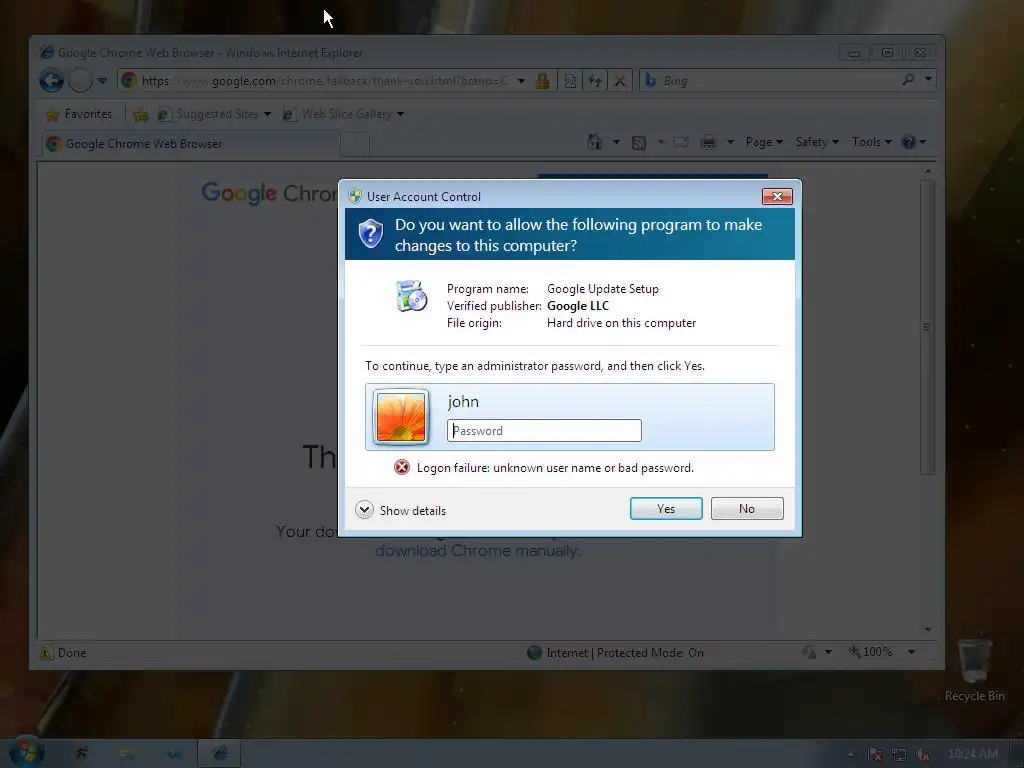Select the Google Chrome Web Browser tab

[193, 144]
